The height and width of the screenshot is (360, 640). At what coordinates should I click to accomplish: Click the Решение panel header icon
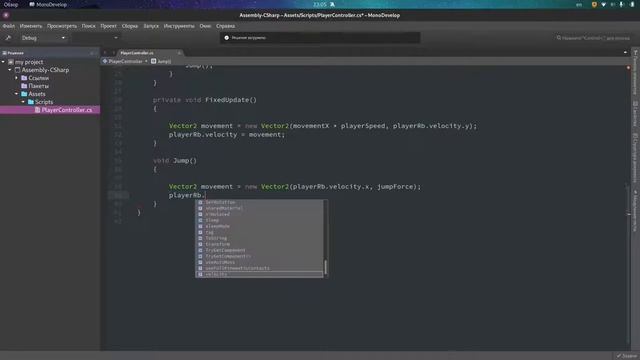[4, 53]
